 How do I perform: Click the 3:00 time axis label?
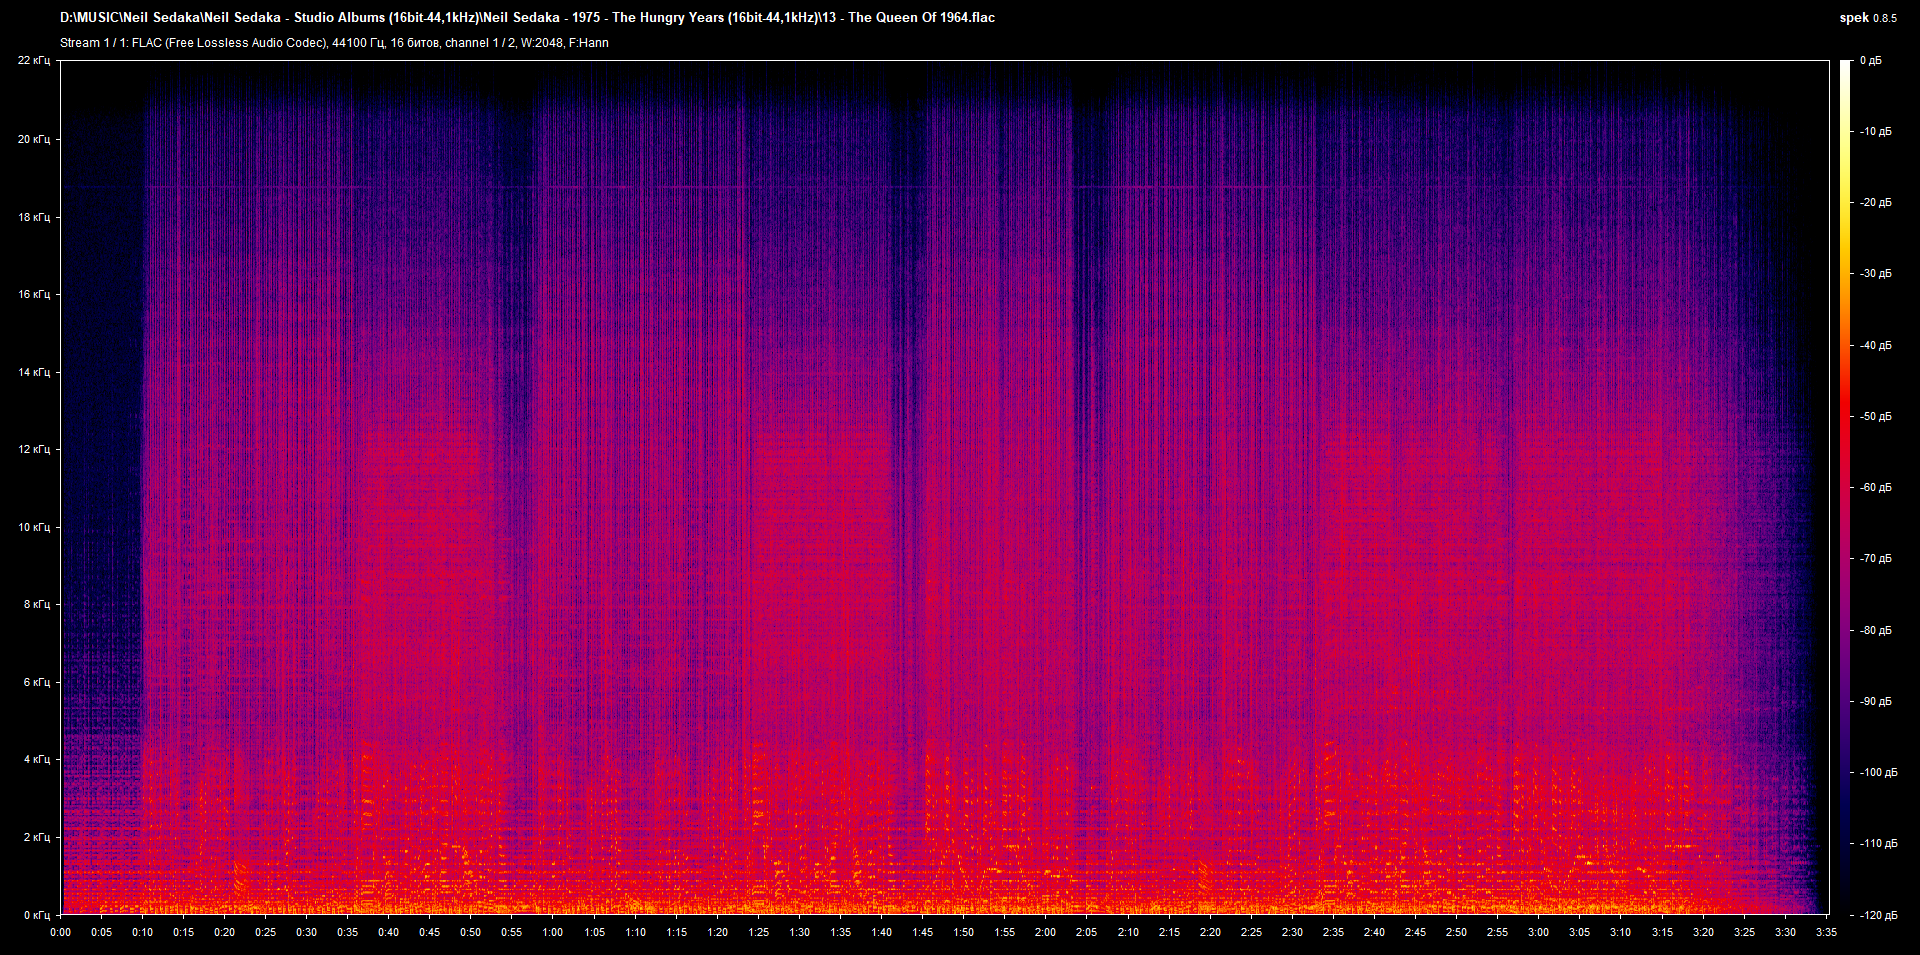tap(1538, 932)
